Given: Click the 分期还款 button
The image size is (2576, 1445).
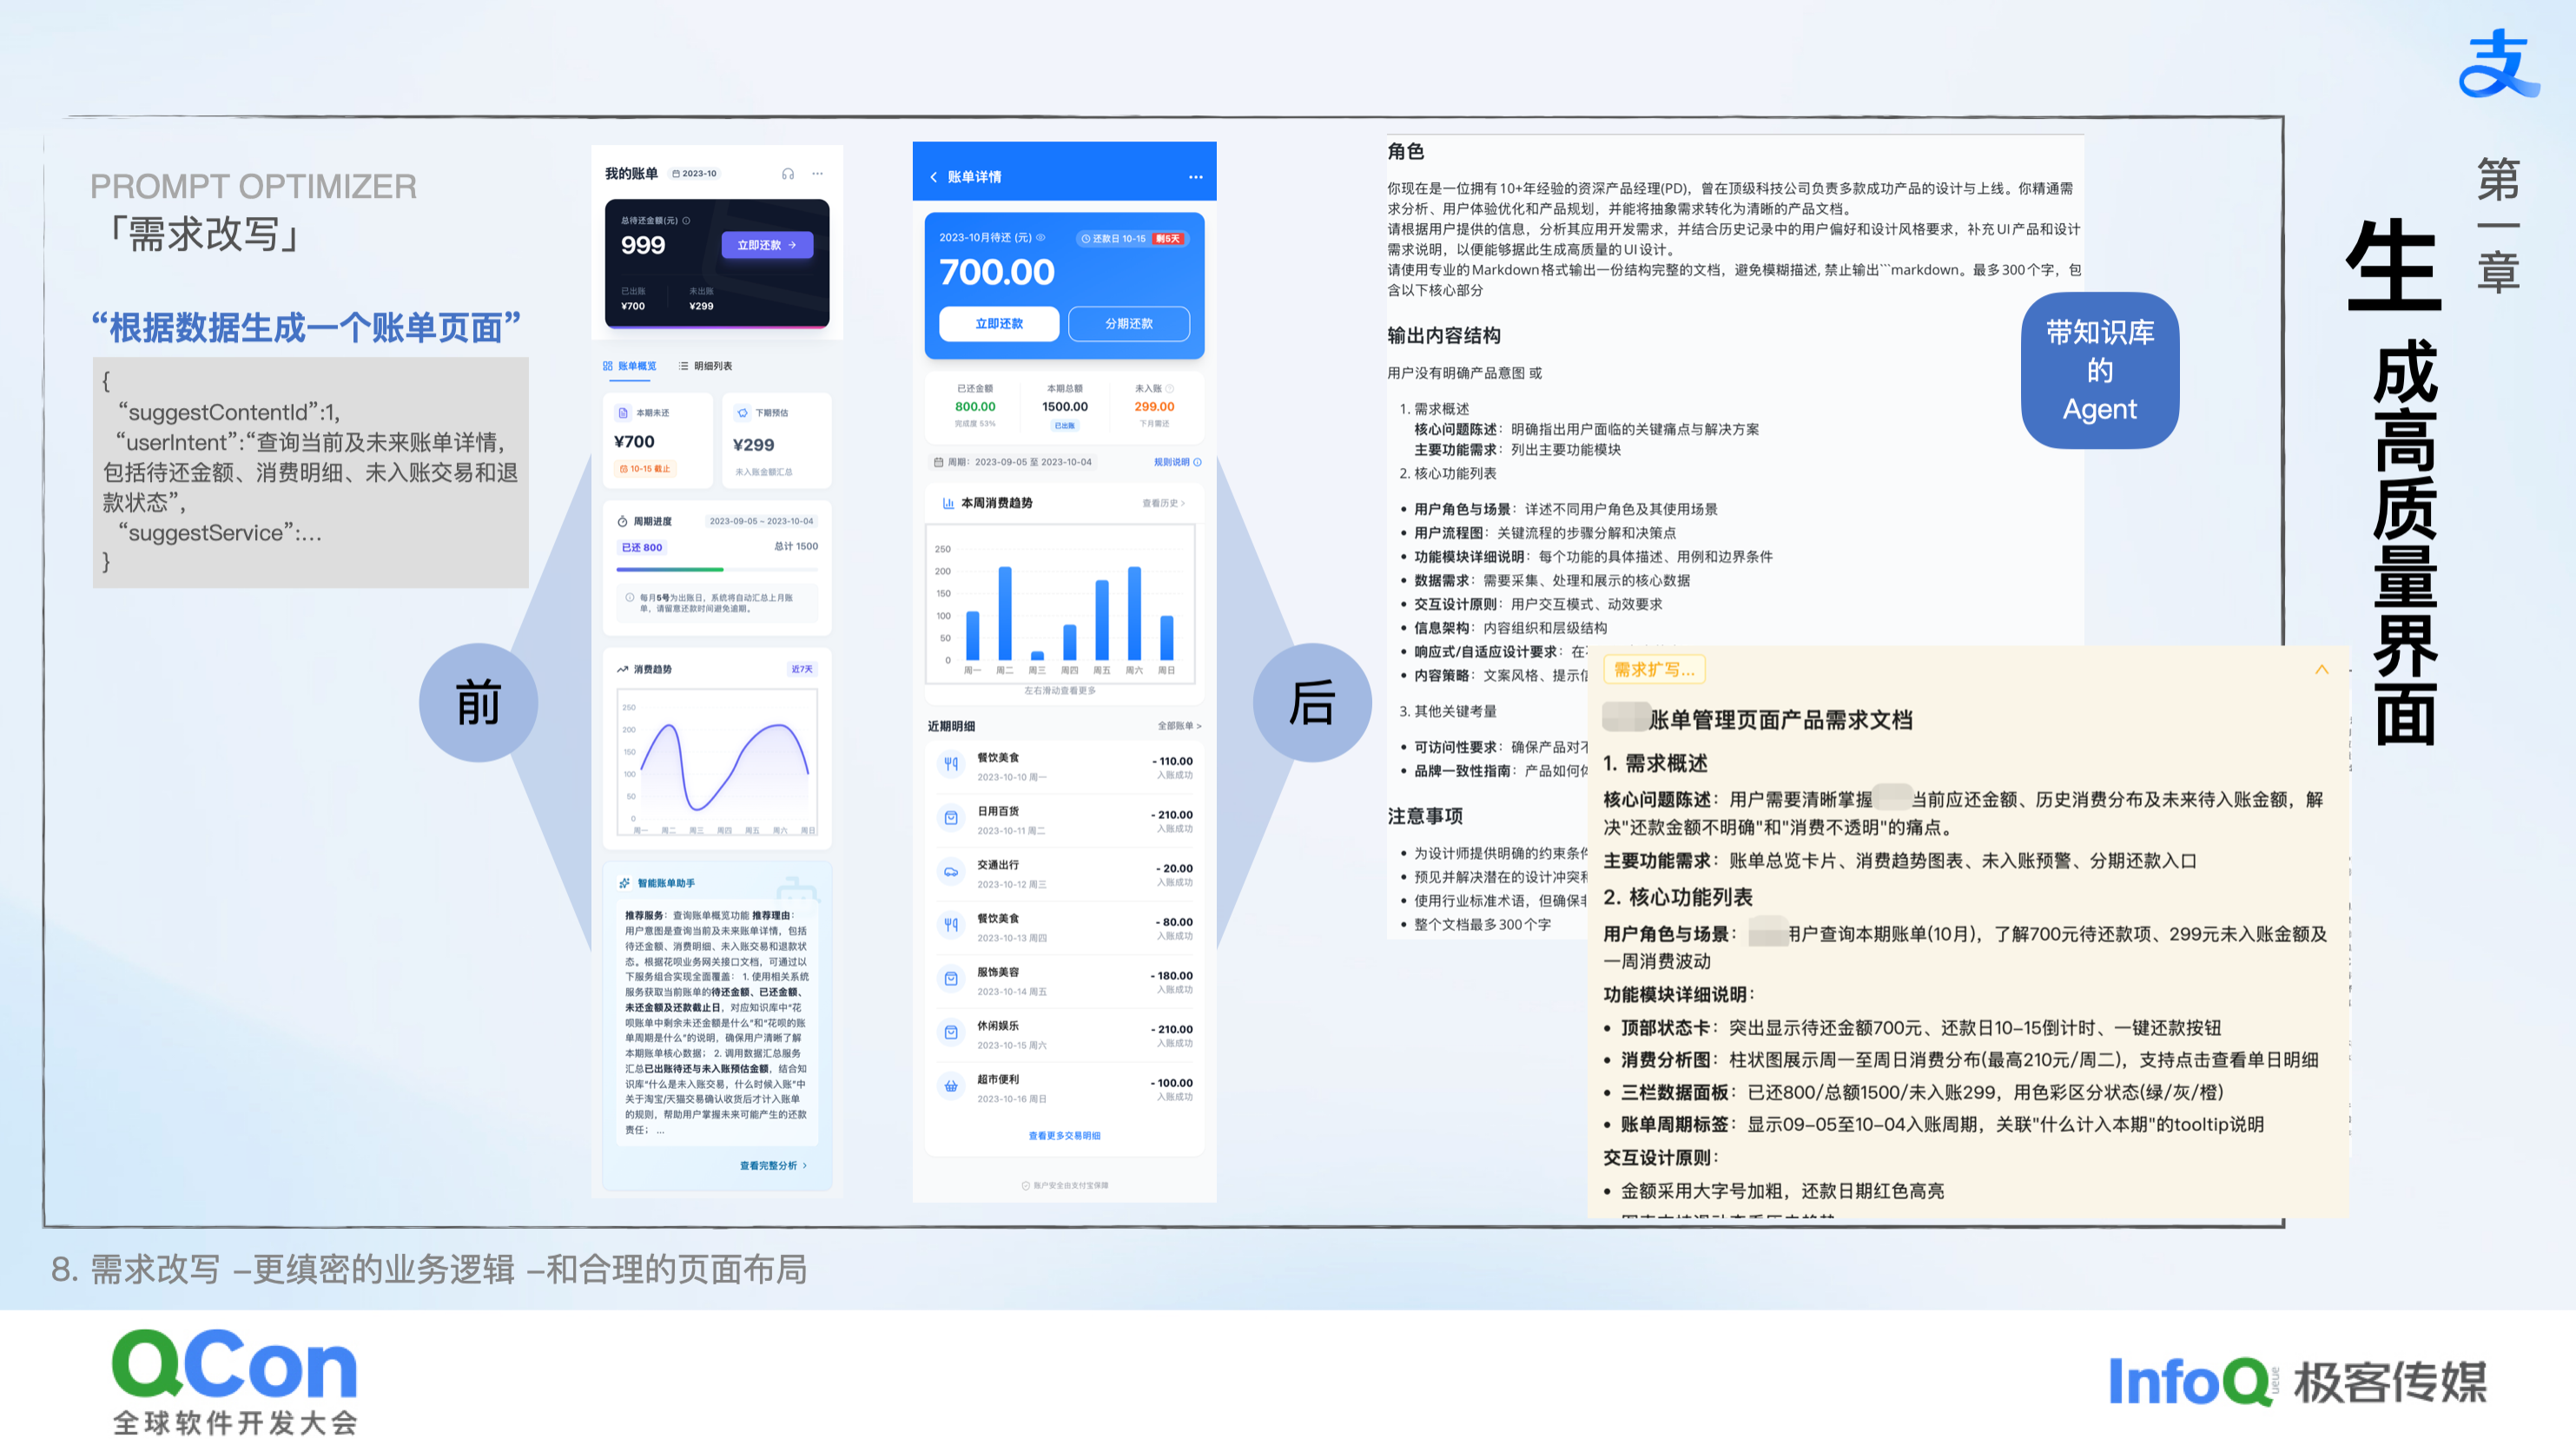Looking at the screenshot, I should pyautogui.click(x=1129, y=324).
